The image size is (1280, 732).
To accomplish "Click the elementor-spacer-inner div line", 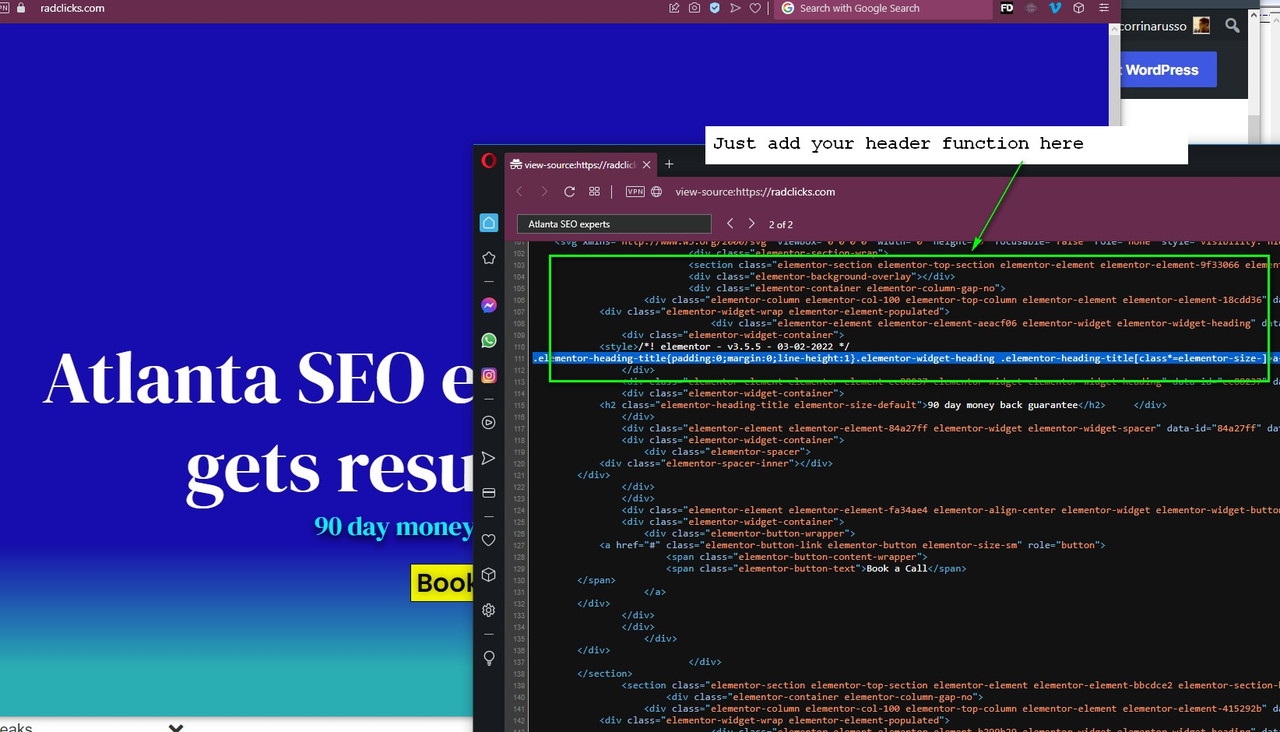I will pyautogui.click(x=716, y=463).
